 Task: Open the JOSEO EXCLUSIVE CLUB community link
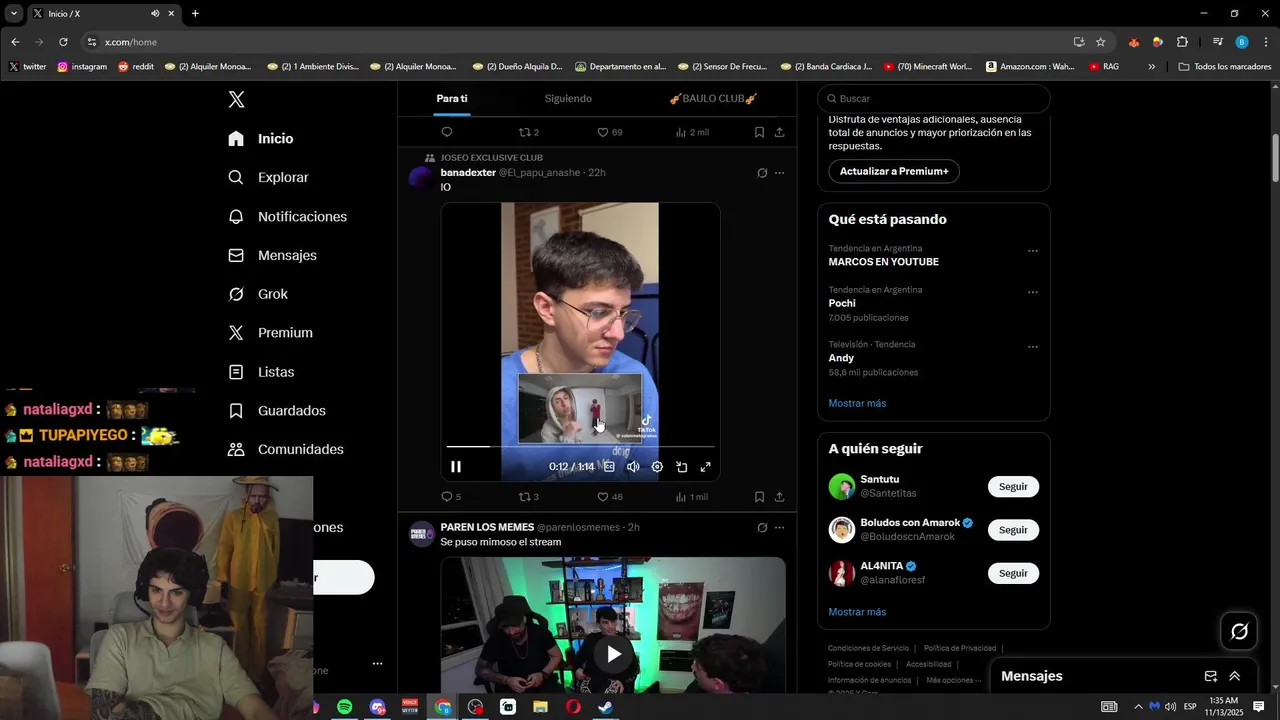[x=492, y=158]
